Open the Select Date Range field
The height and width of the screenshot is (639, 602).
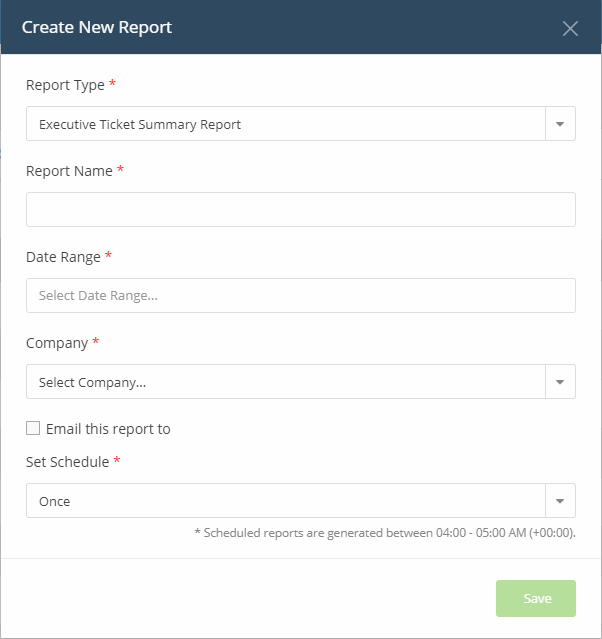click(301, 295)
